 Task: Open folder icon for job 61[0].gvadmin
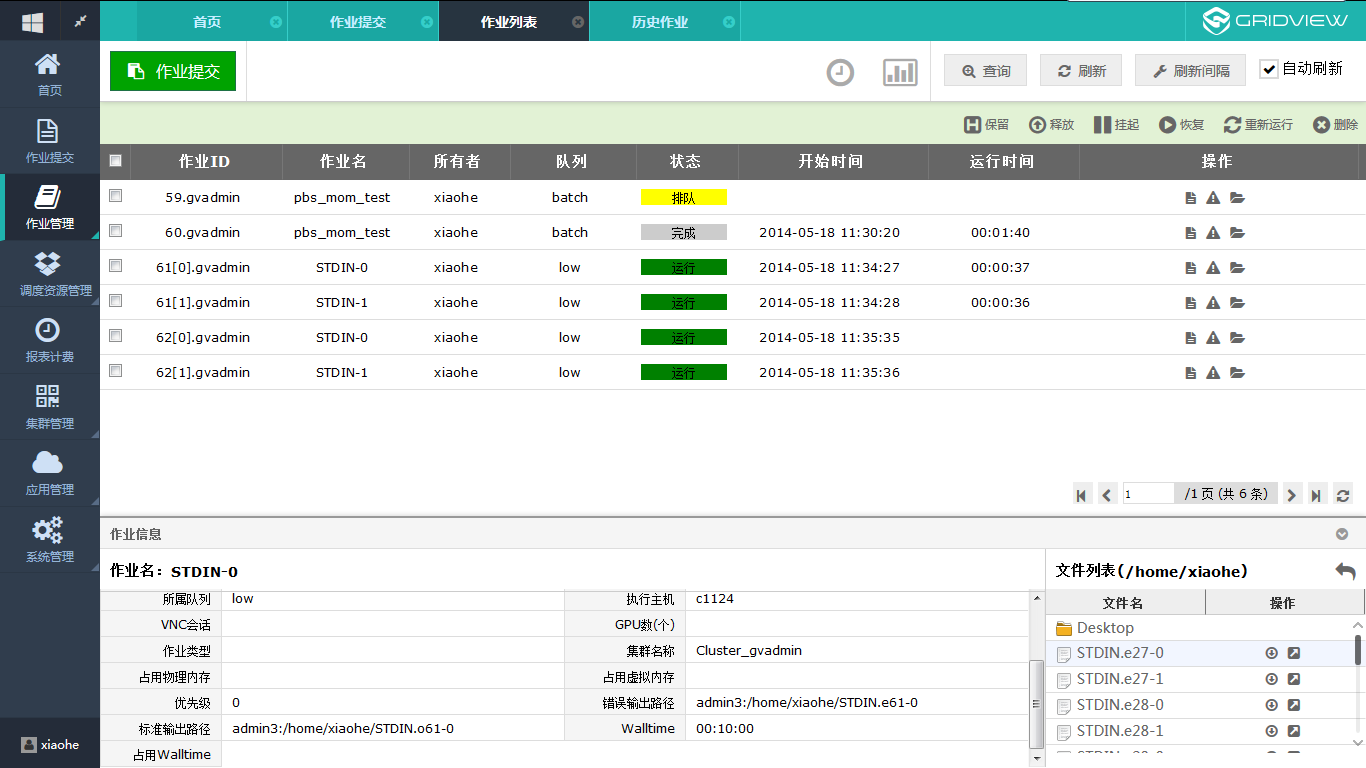point(1237,268)
